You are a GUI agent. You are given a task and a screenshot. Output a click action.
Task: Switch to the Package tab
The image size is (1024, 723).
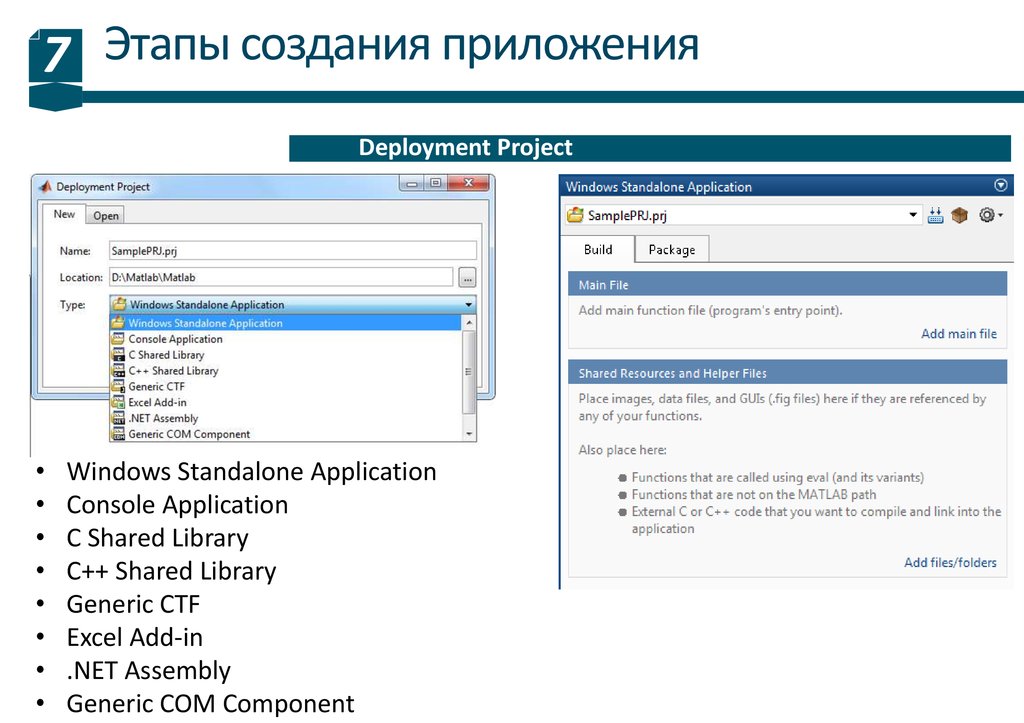coord(671,250)
